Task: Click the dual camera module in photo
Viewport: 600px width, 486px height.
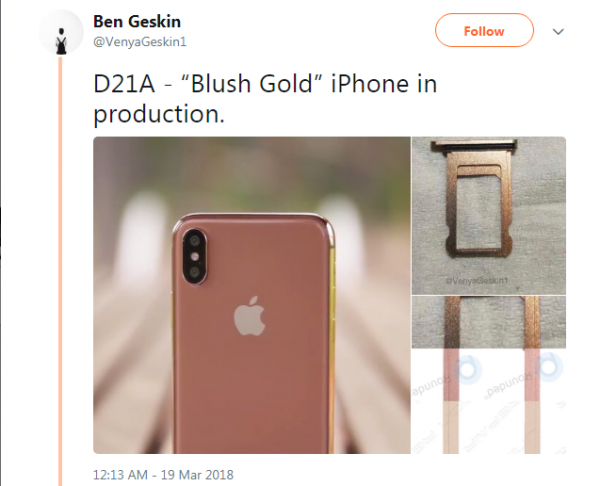Action: tap(195, 257)
